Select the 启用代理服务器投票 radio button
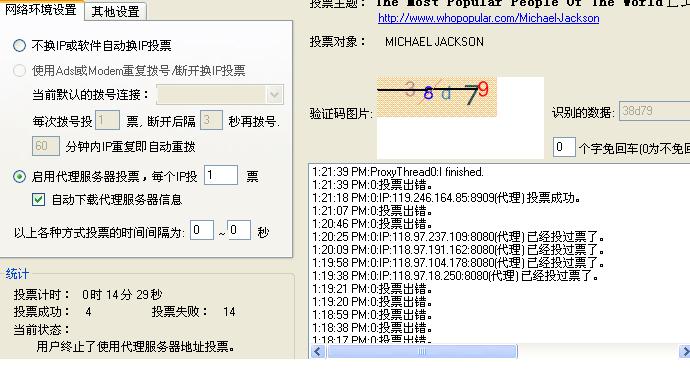Image resolution: width=690 pixels, height=384 pixels. point(19,176)
